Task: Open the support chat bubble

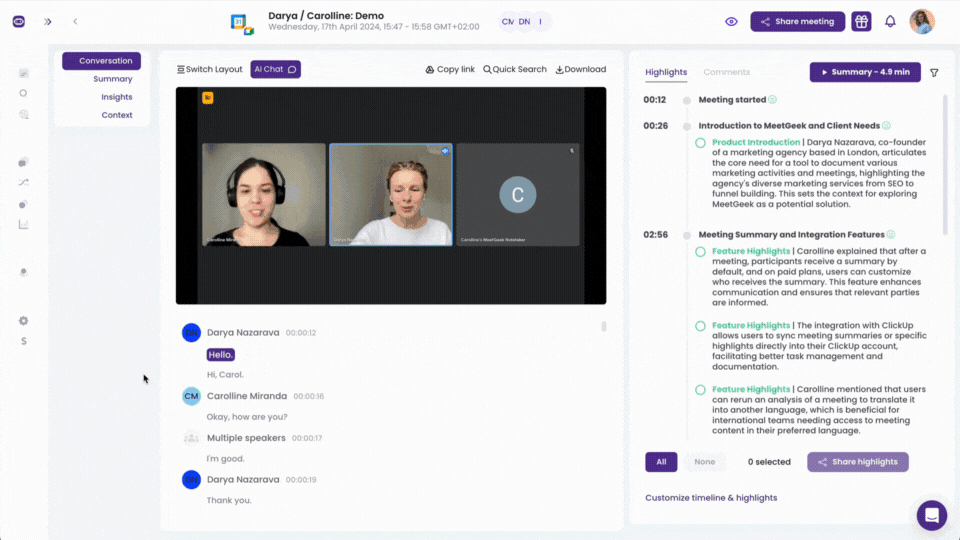Action: pos(932,516)
